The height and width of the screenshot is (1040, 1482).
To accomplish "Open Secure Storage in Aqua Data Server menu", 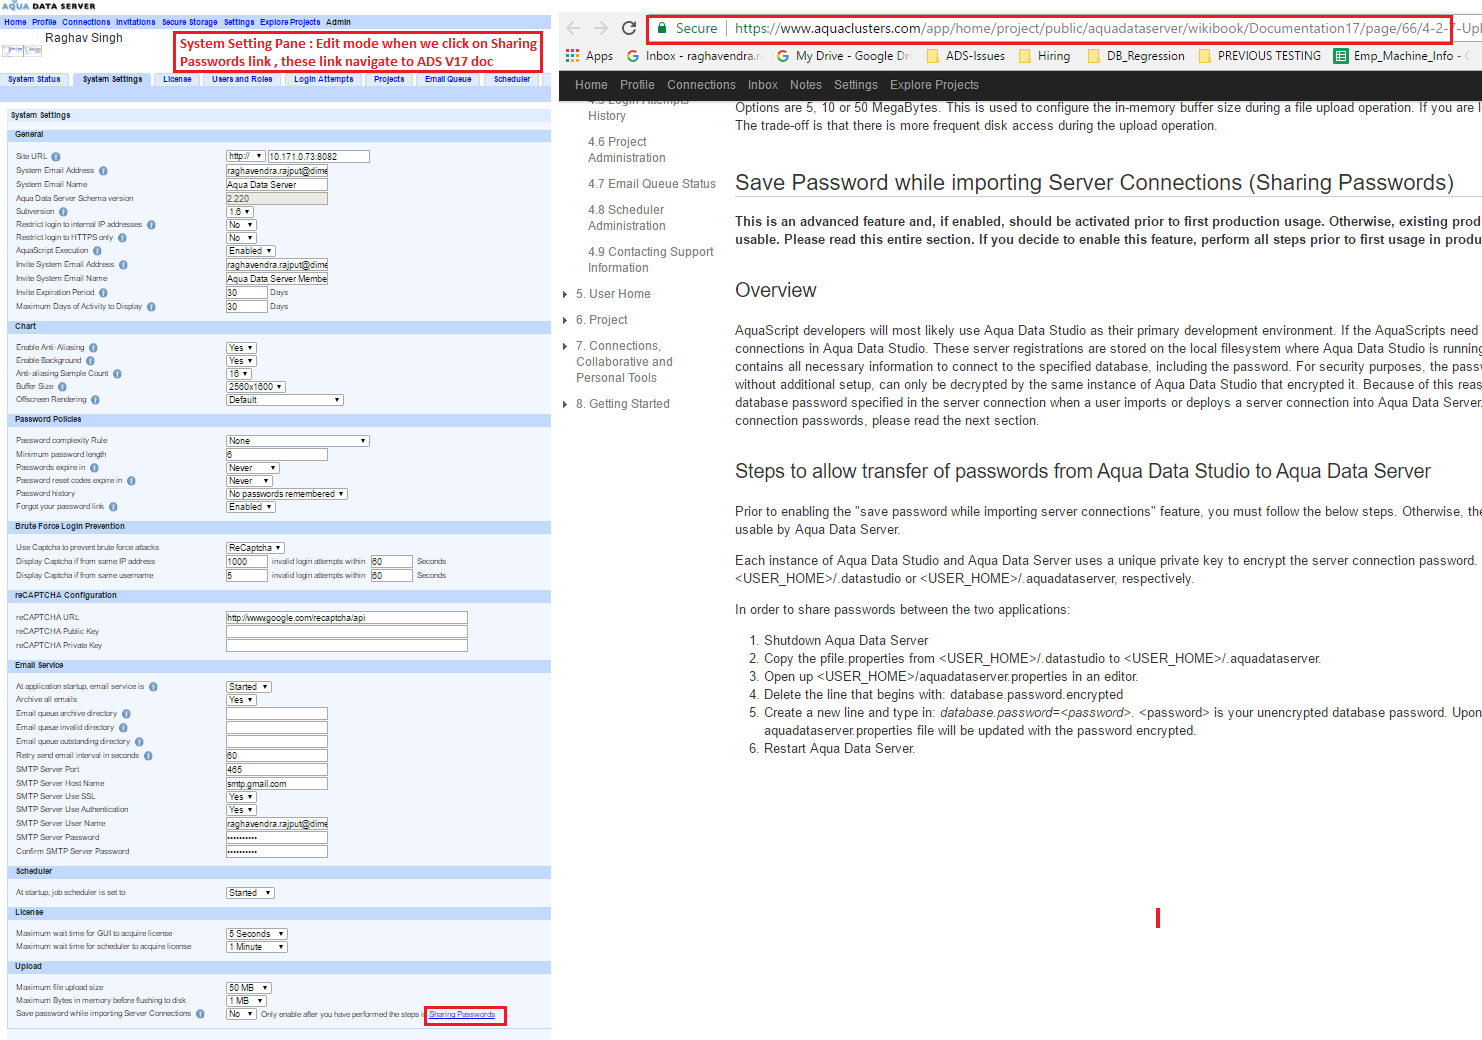I will click(x=189, y=22).
